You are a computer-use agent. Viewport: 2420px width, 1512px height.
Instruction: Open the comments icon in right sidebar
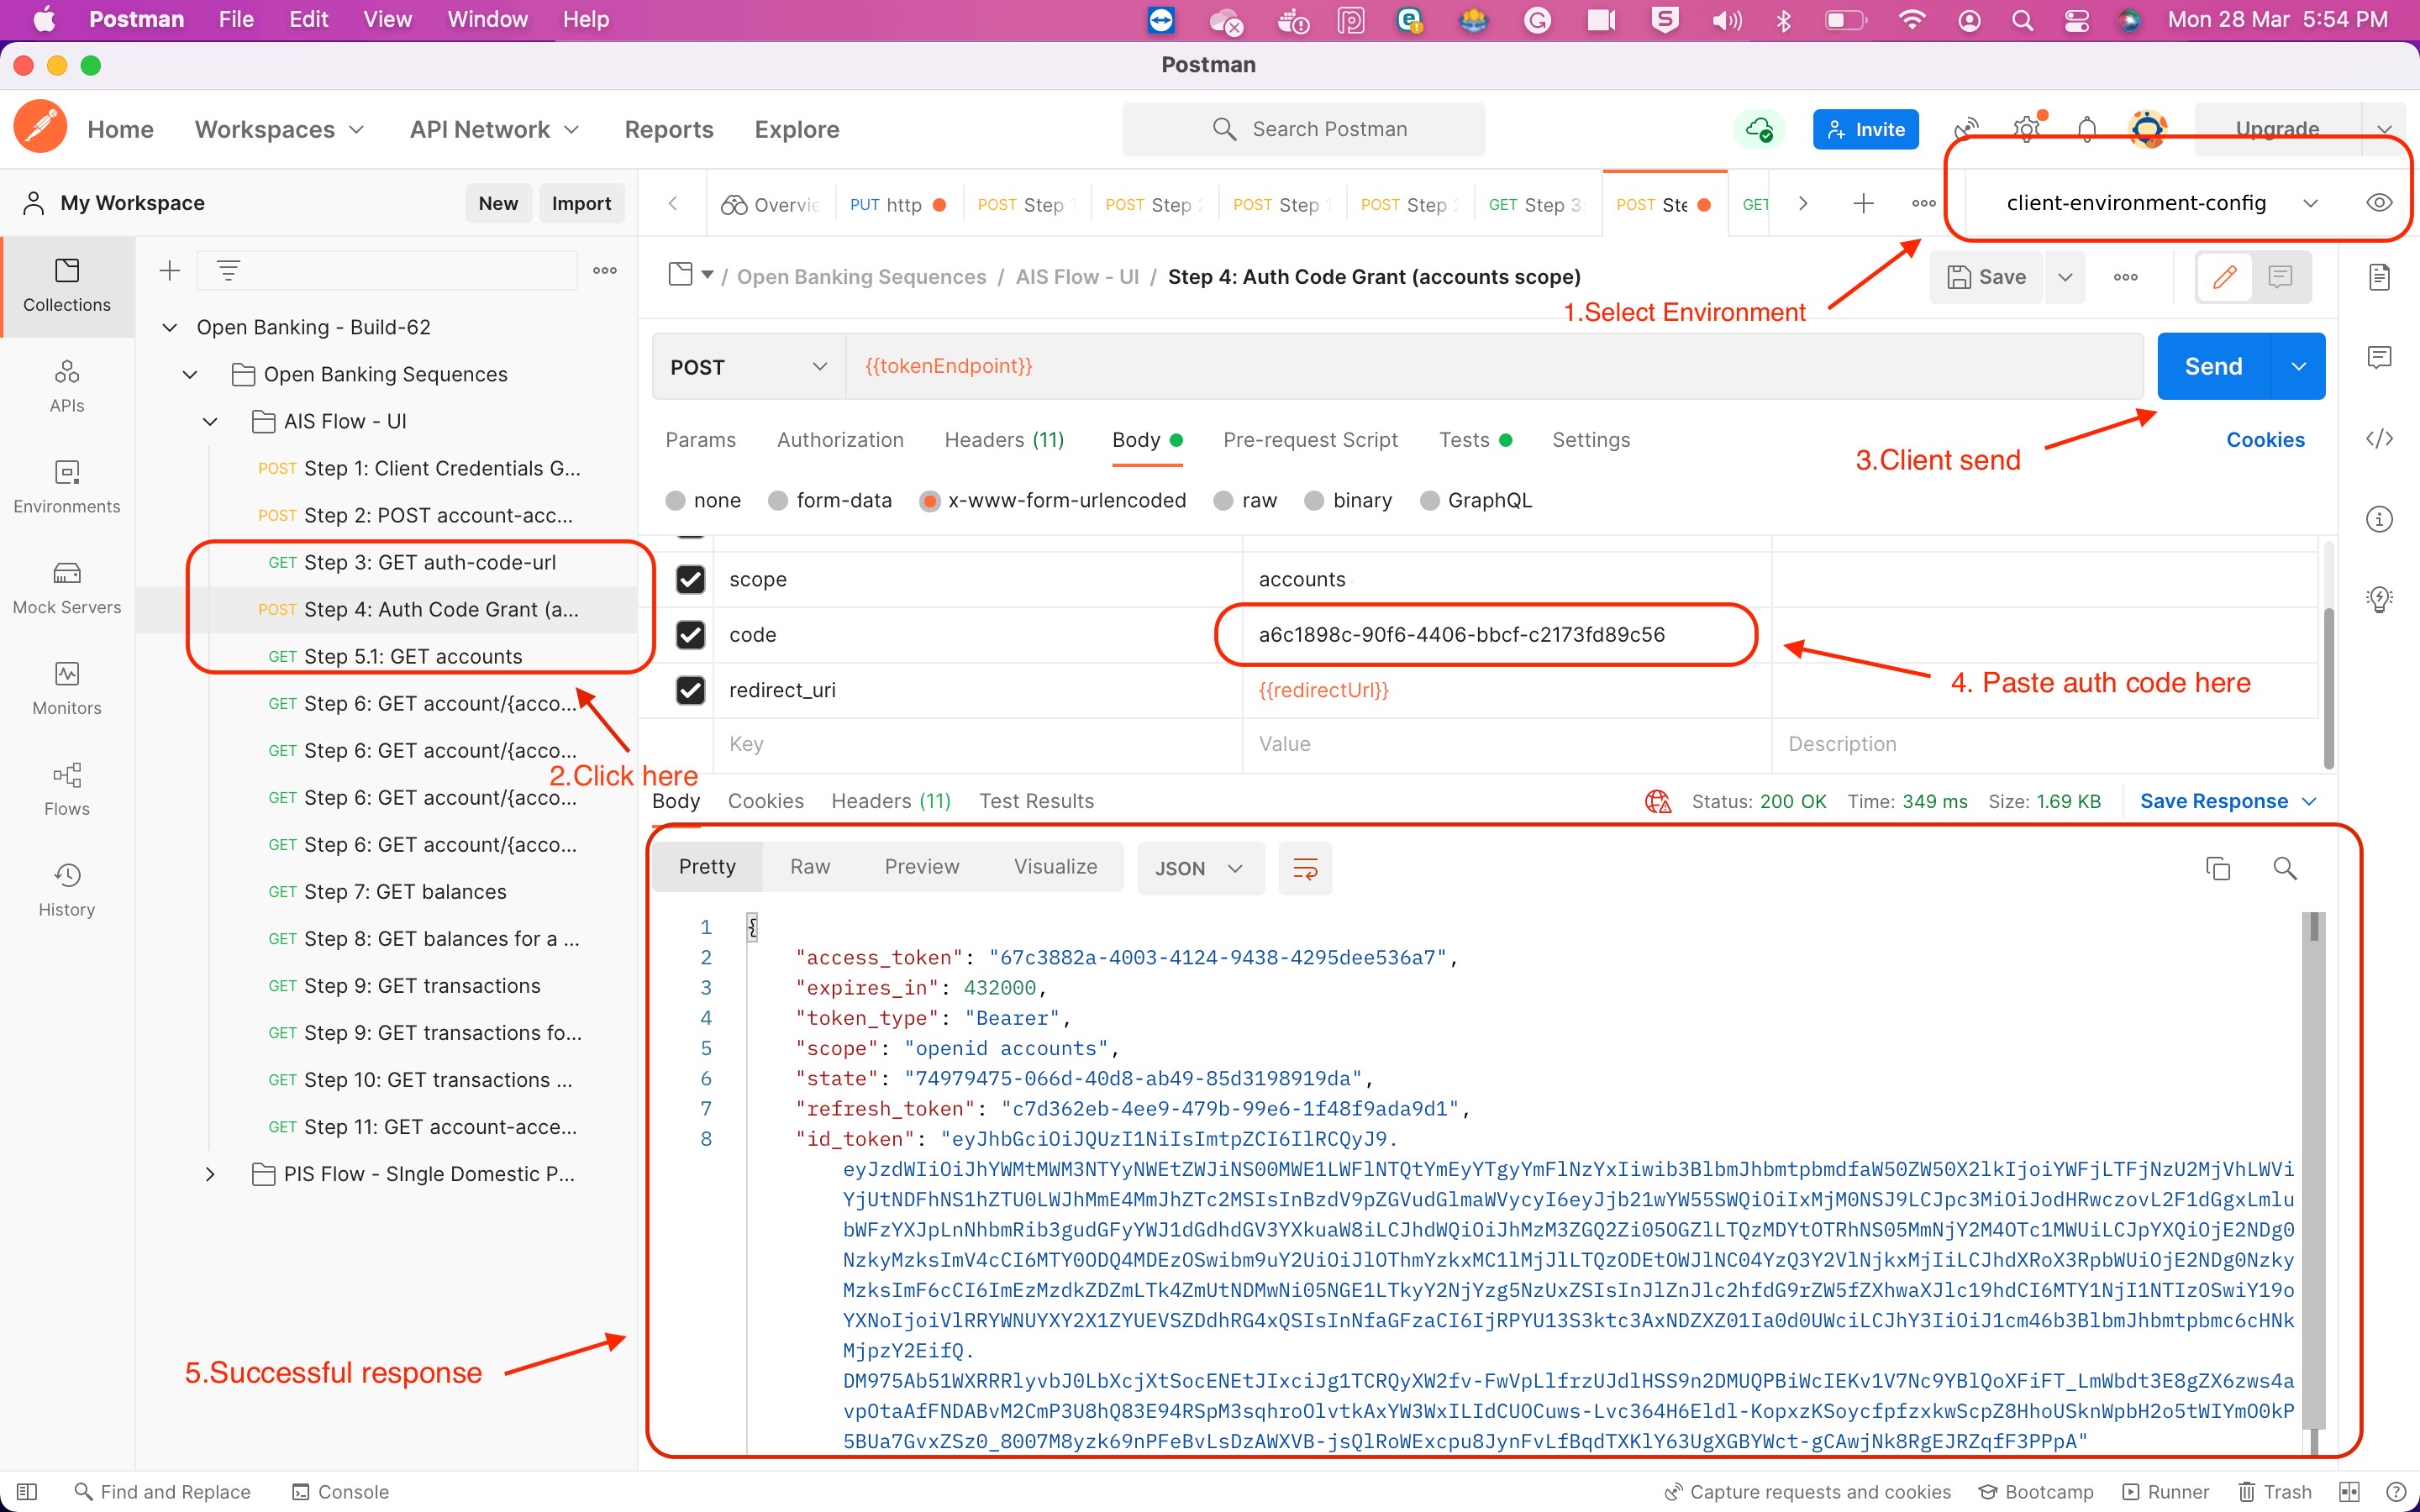pos(2380,357)
